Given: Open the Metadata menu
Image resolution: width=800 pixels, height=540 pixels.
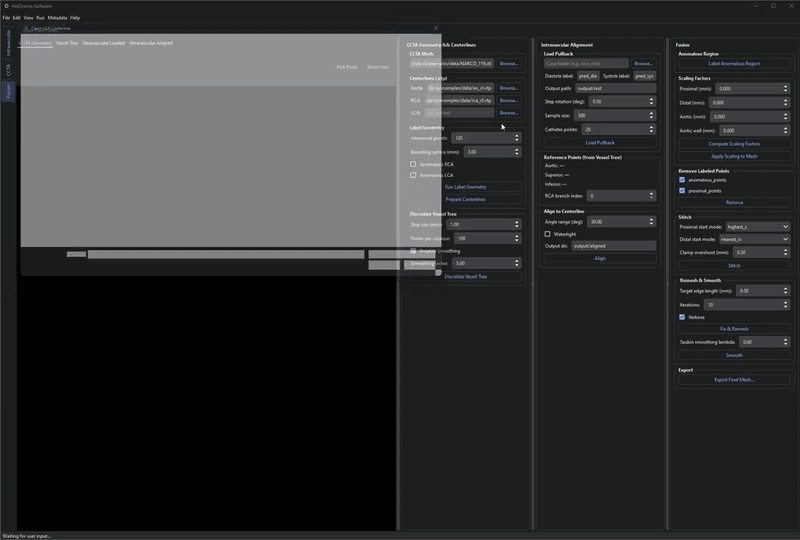Looking at the screenshot, I should pyautogui.click(x=57, y=17).
